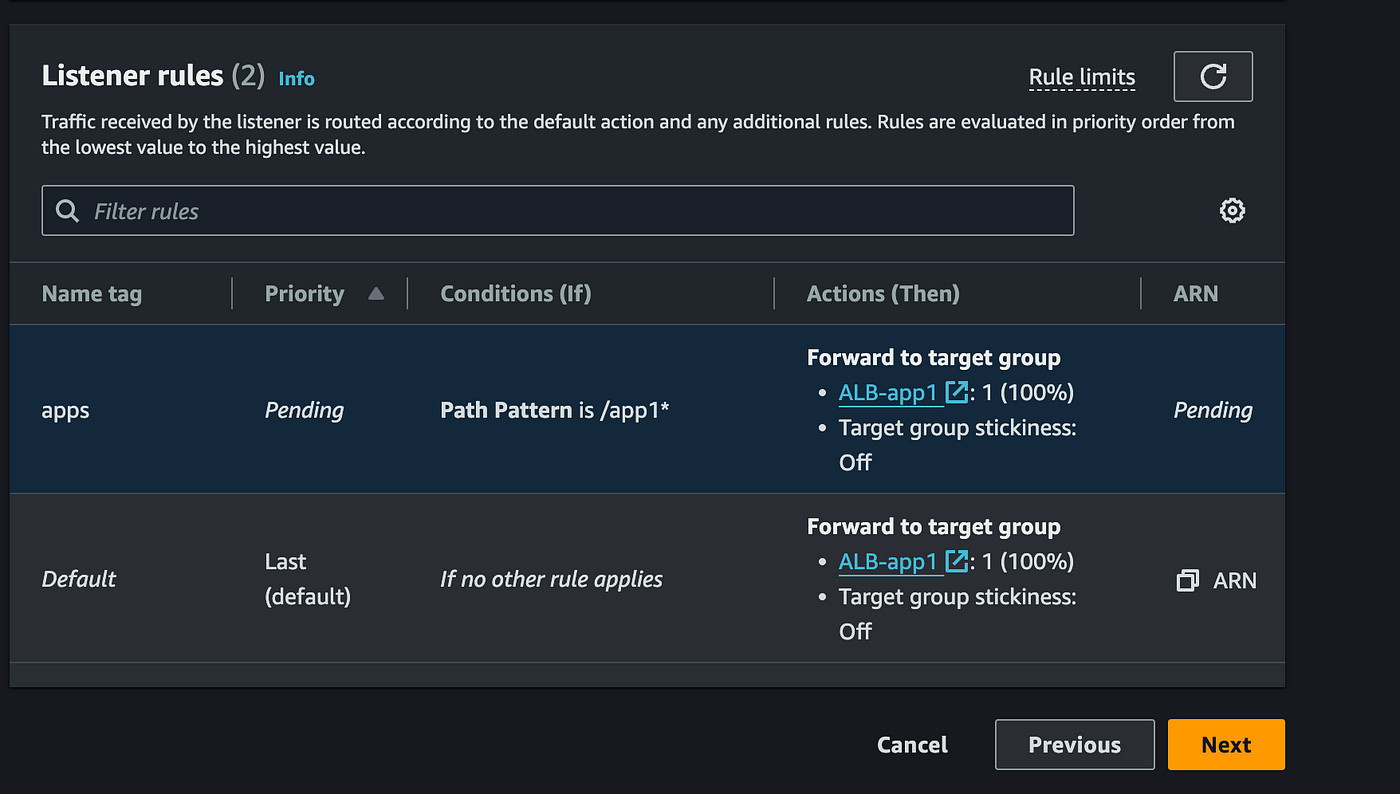Image resolution: width=1400 pixels, height=794 pixels.
Task: Click the search magnifier in Filter rules
Action: point(68,211)
